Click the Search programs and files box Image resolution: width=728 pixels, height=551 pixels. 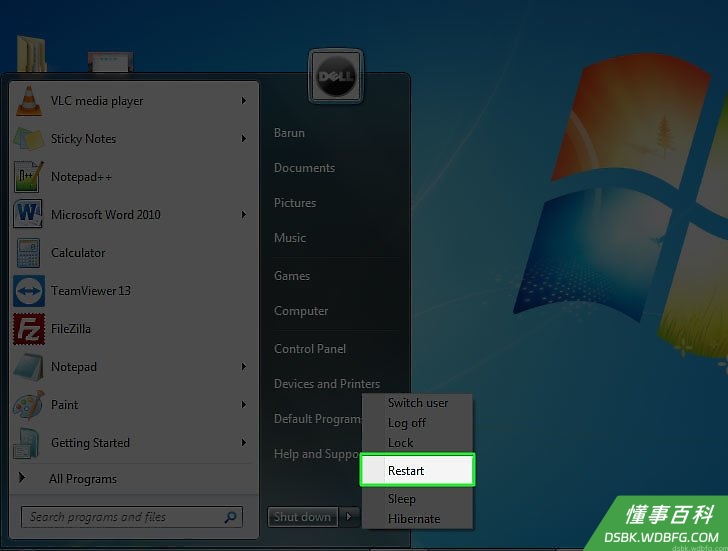(132, 517)
